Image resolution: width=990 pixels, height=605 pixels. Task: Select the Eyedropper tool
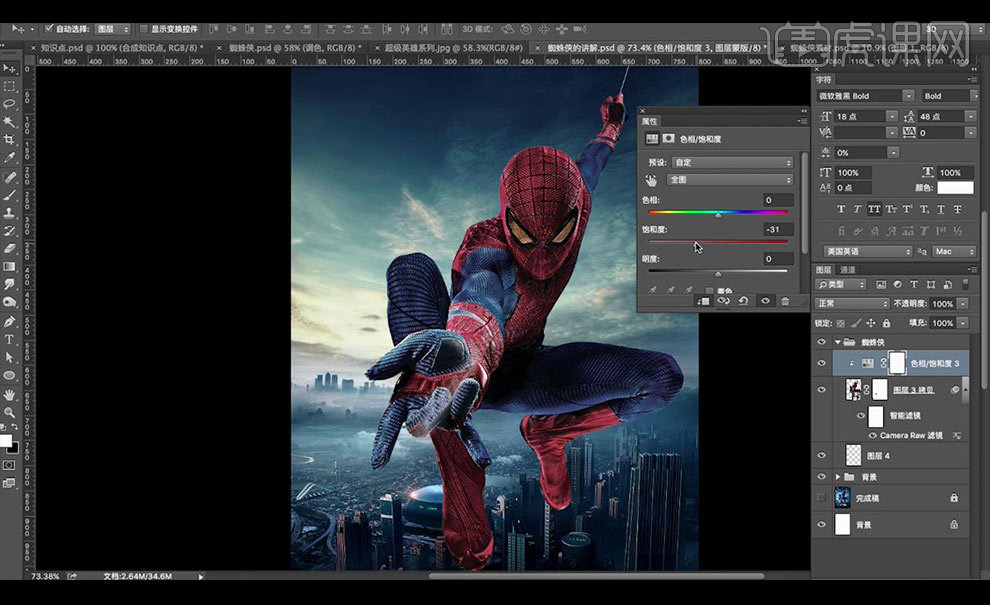9,157
